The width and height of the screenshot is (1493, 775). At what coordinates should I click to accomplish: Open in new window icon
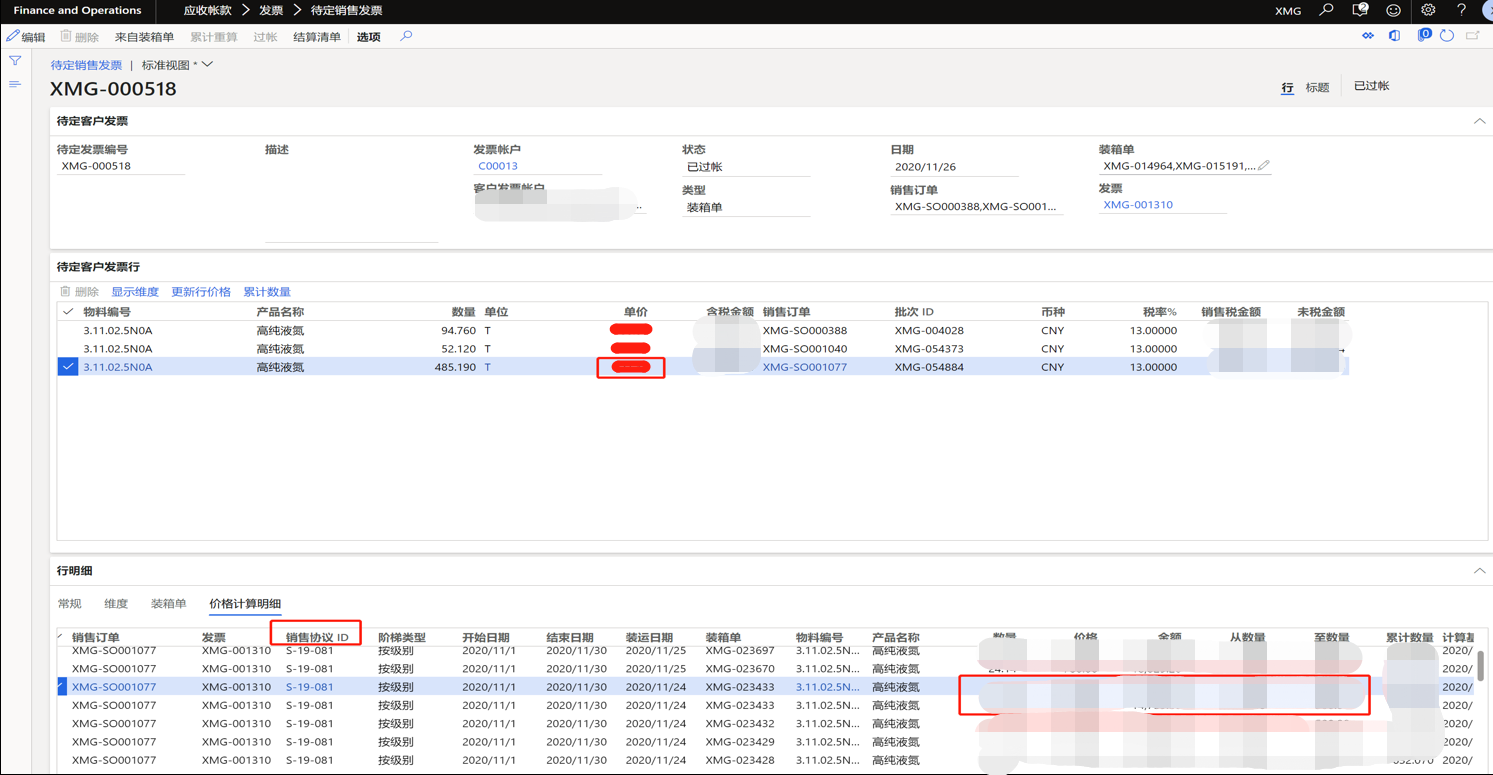(1472, 36)
